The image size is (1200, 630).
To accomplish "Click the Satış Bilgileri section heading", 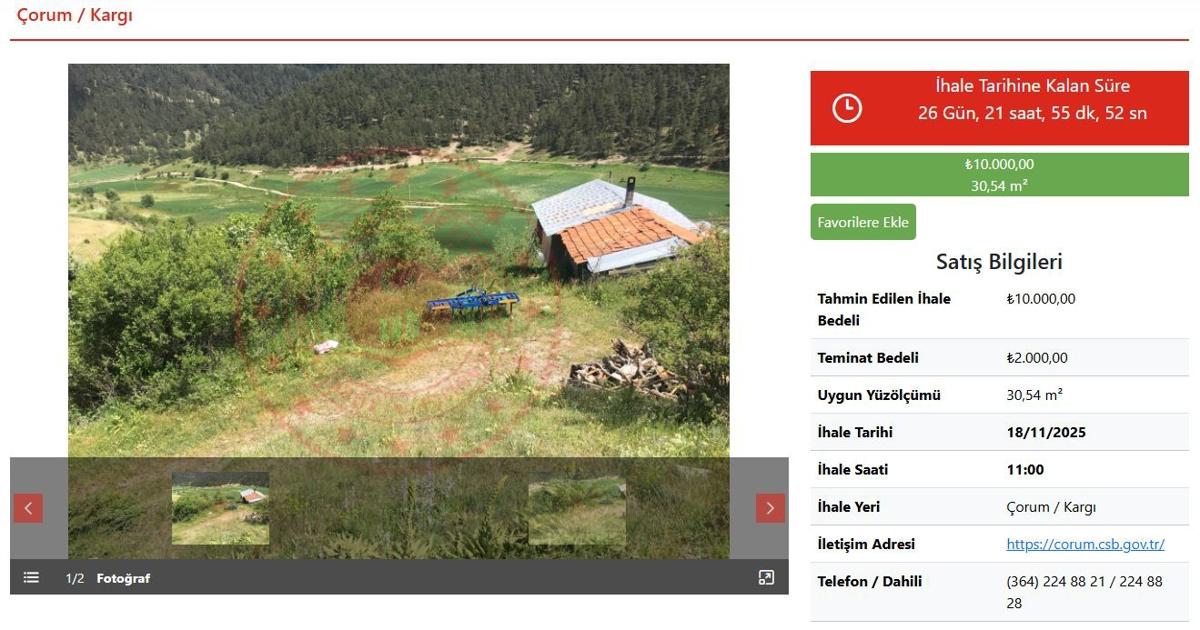I will coord(999,262).
